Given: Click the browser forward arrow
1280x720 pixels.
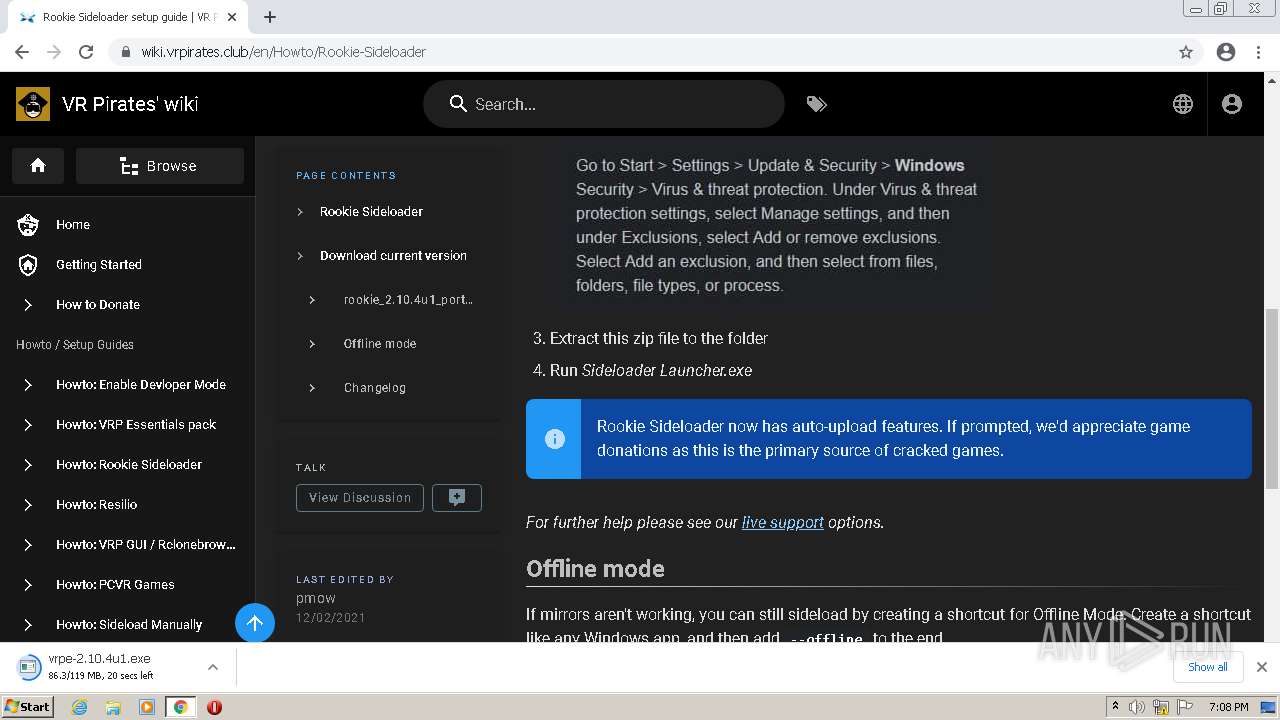Looking at the screenshot, I should click(x=54, y=52).
